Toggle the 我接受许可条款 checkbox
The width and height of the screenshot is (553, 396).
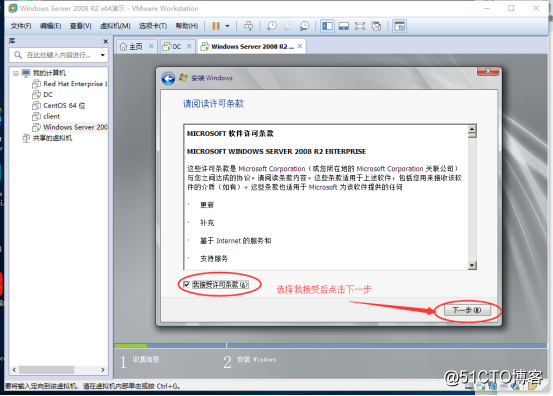point(186,284)
